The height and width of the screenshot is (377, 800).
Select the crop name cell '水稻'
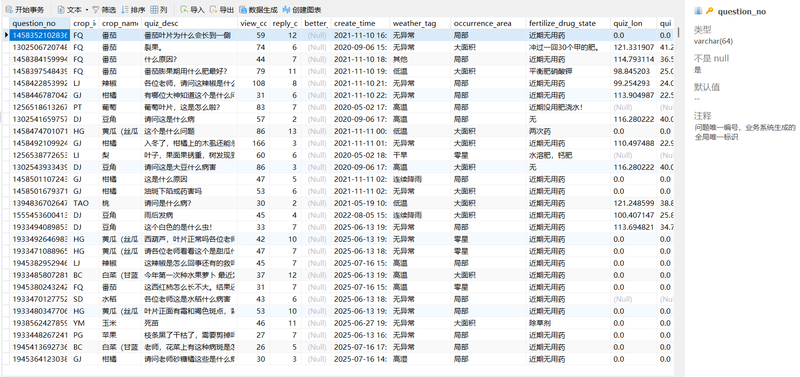click(x=120, y=299)
